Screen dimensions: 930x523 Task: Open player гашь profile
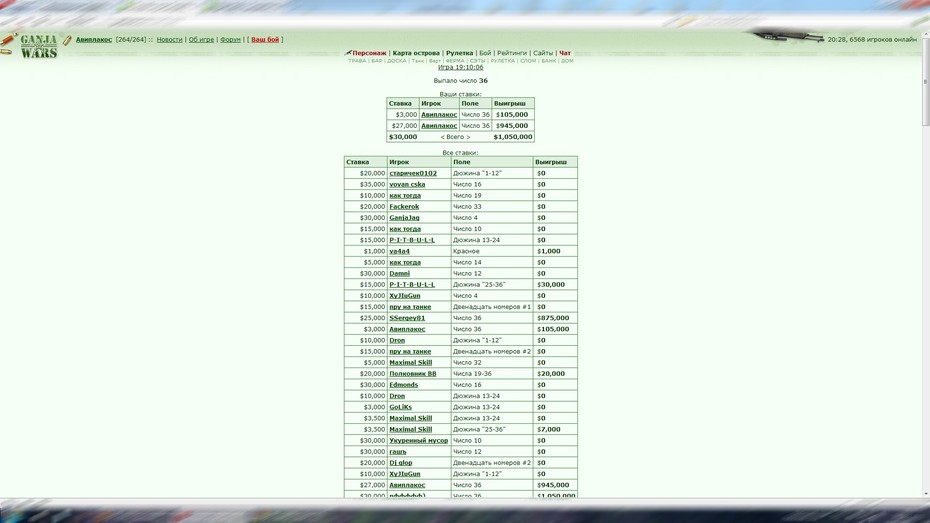pyautogui.click(x=397, y=452)
